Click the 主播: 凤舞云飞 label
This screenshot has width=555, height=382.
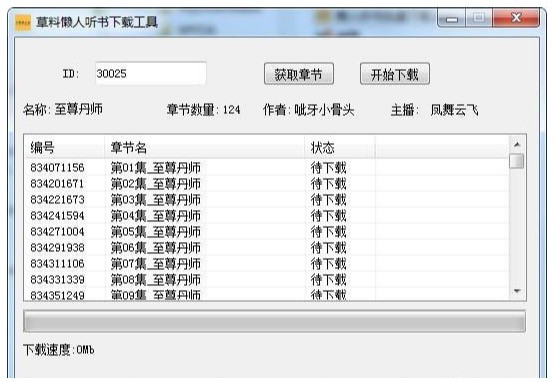[435, 110]
